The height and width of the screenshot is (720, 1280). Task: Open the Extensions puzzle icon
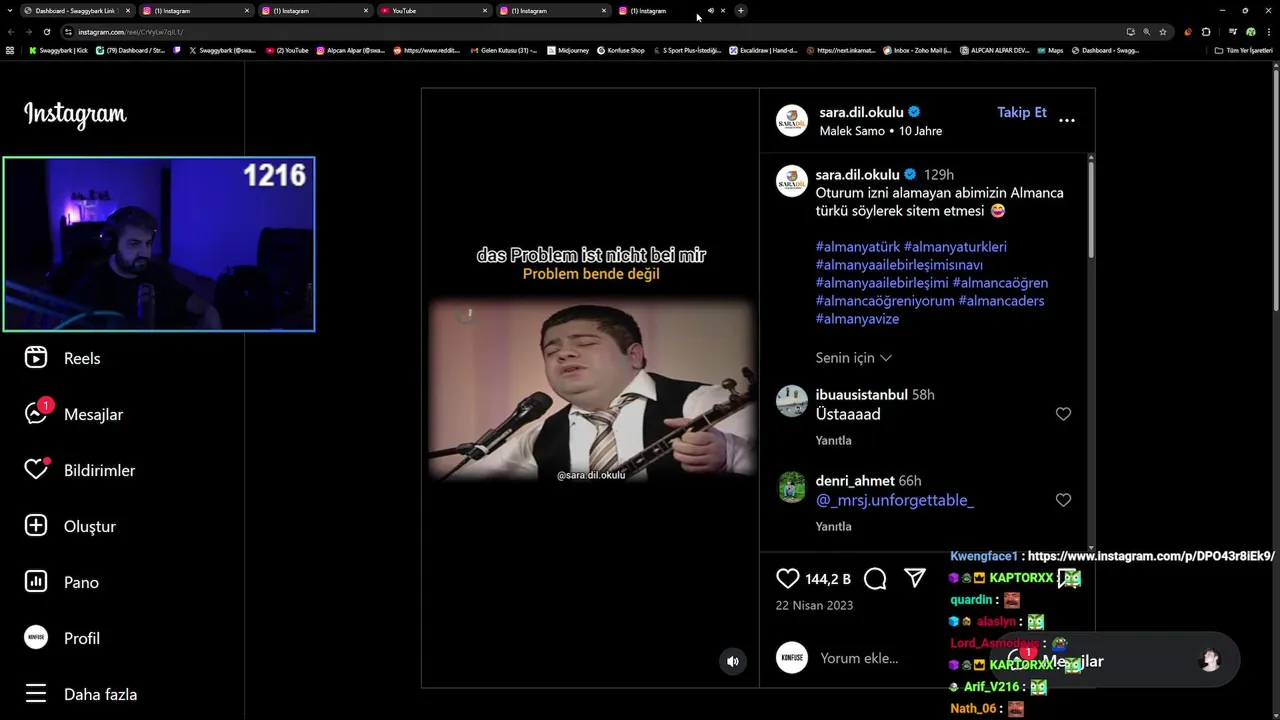(1206, 32)
